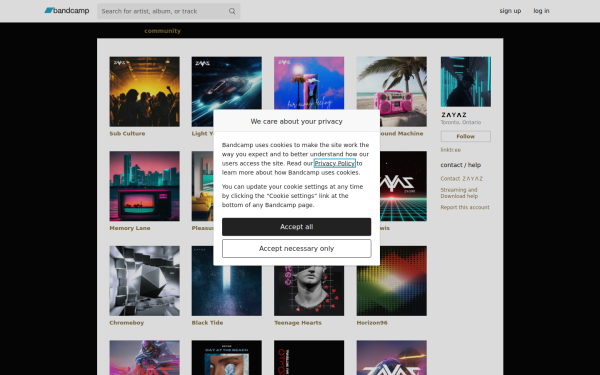Open the purple ZAYAZ logo cover in bottom row
Screen dimensions: 600x375
pyautogui.click(x=391, y=358)
